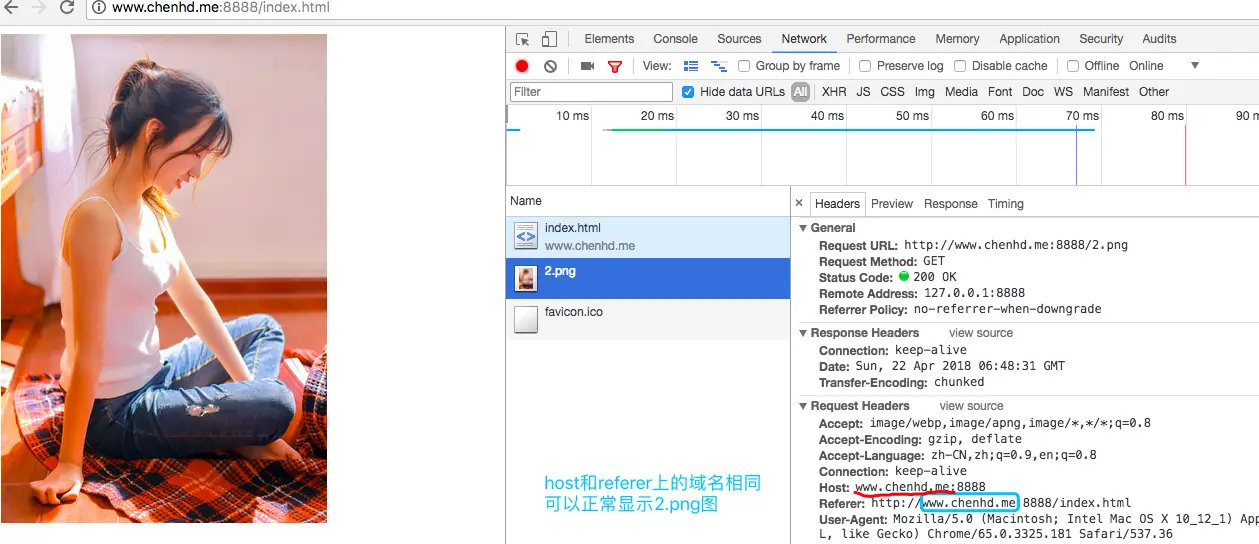
Task: Toggle the device toolbar icon
Action: pos(549,39)
